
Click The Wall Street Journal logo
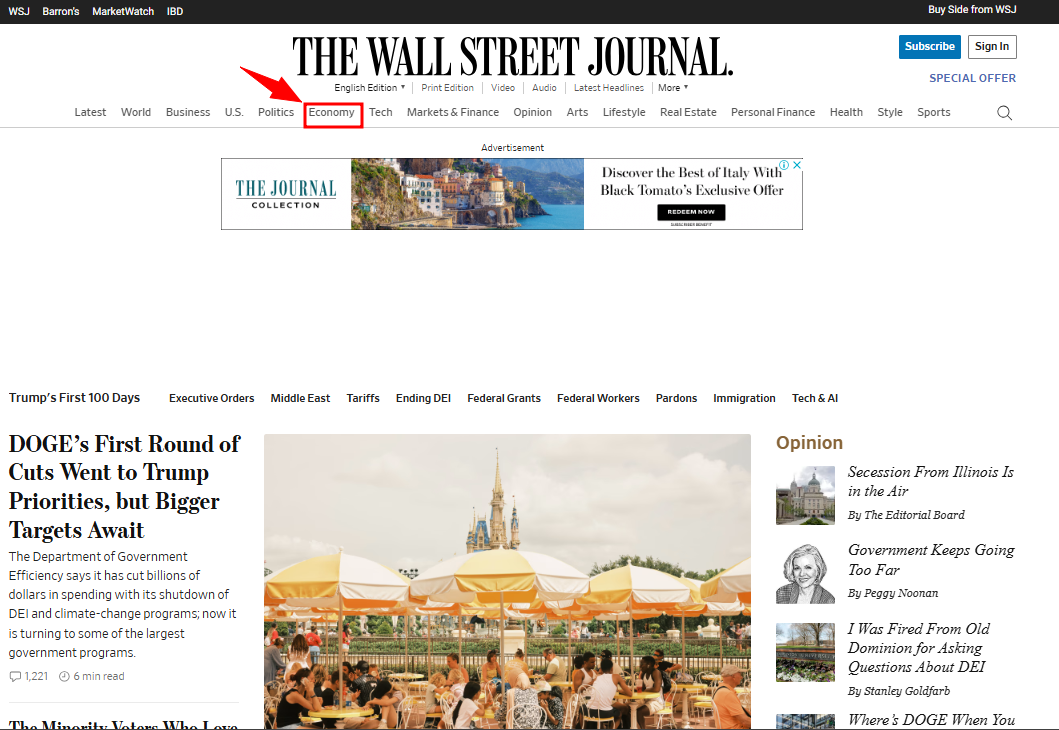[x=512, y=56]
